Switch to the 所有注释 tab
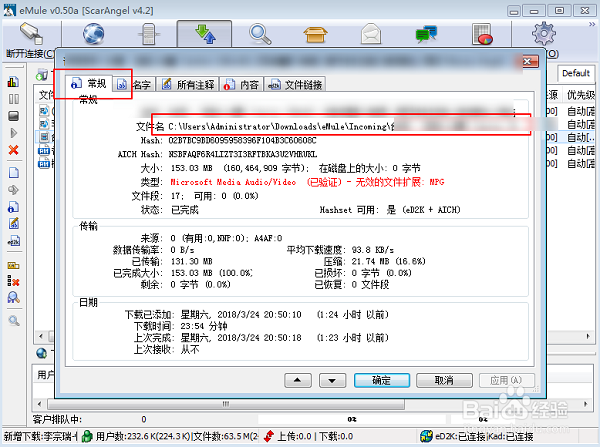This screenshot has height=447, width=600. tap(188, 85)
